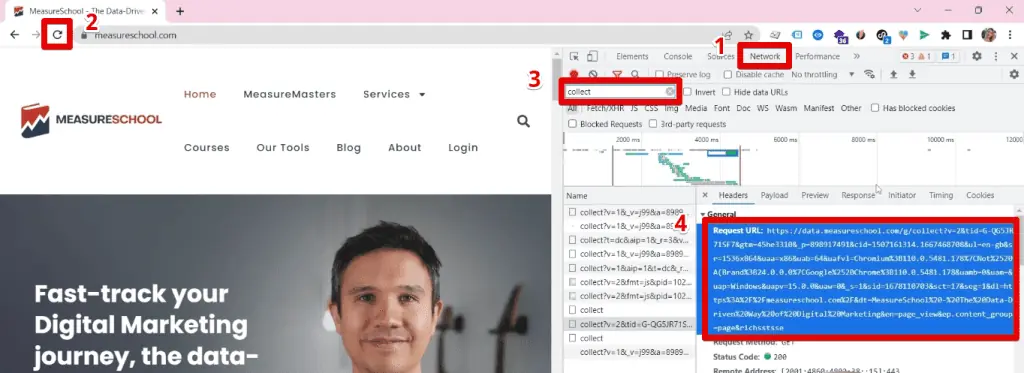Open the network search magnifier icon
The width and height of the screenshot is (1024, 373).
pyautogui.click(x=635, y=74)
